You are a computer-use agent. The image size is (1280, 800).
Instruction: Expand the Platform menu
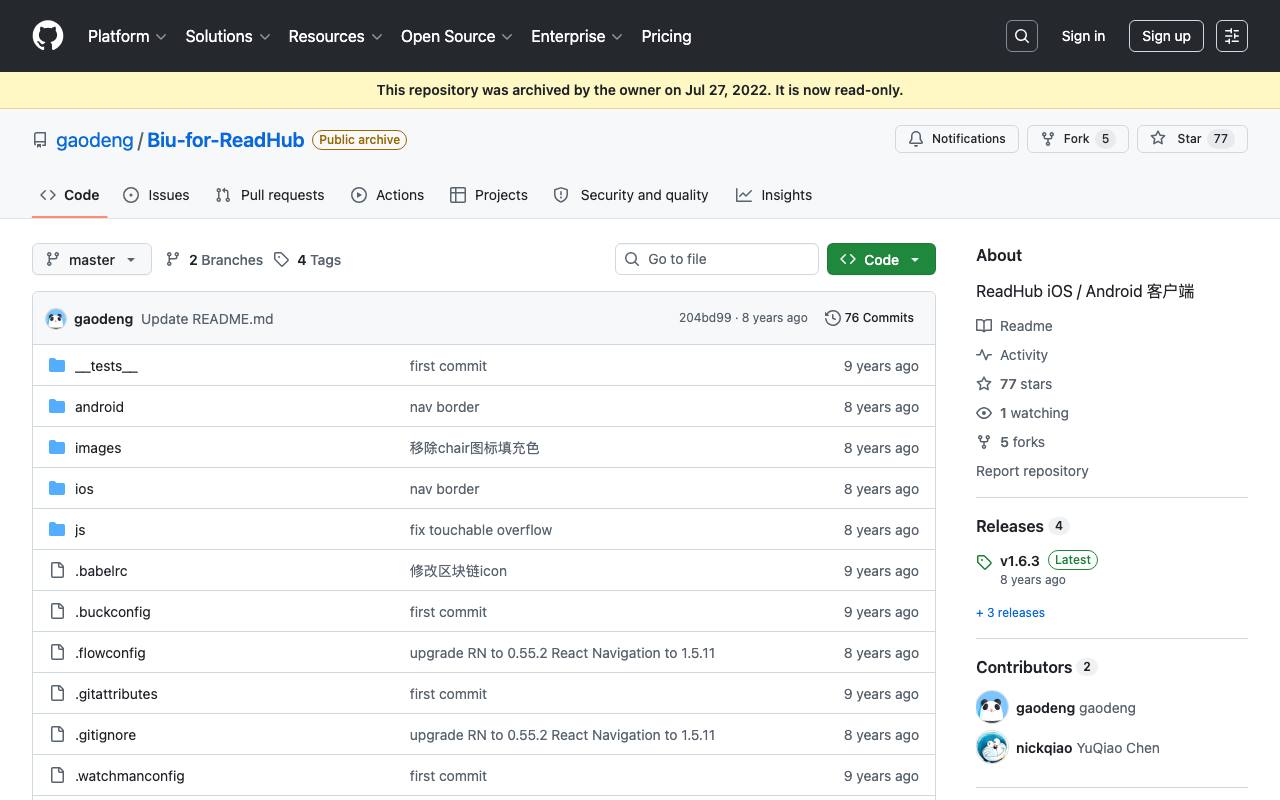click(x=127, y=36)
